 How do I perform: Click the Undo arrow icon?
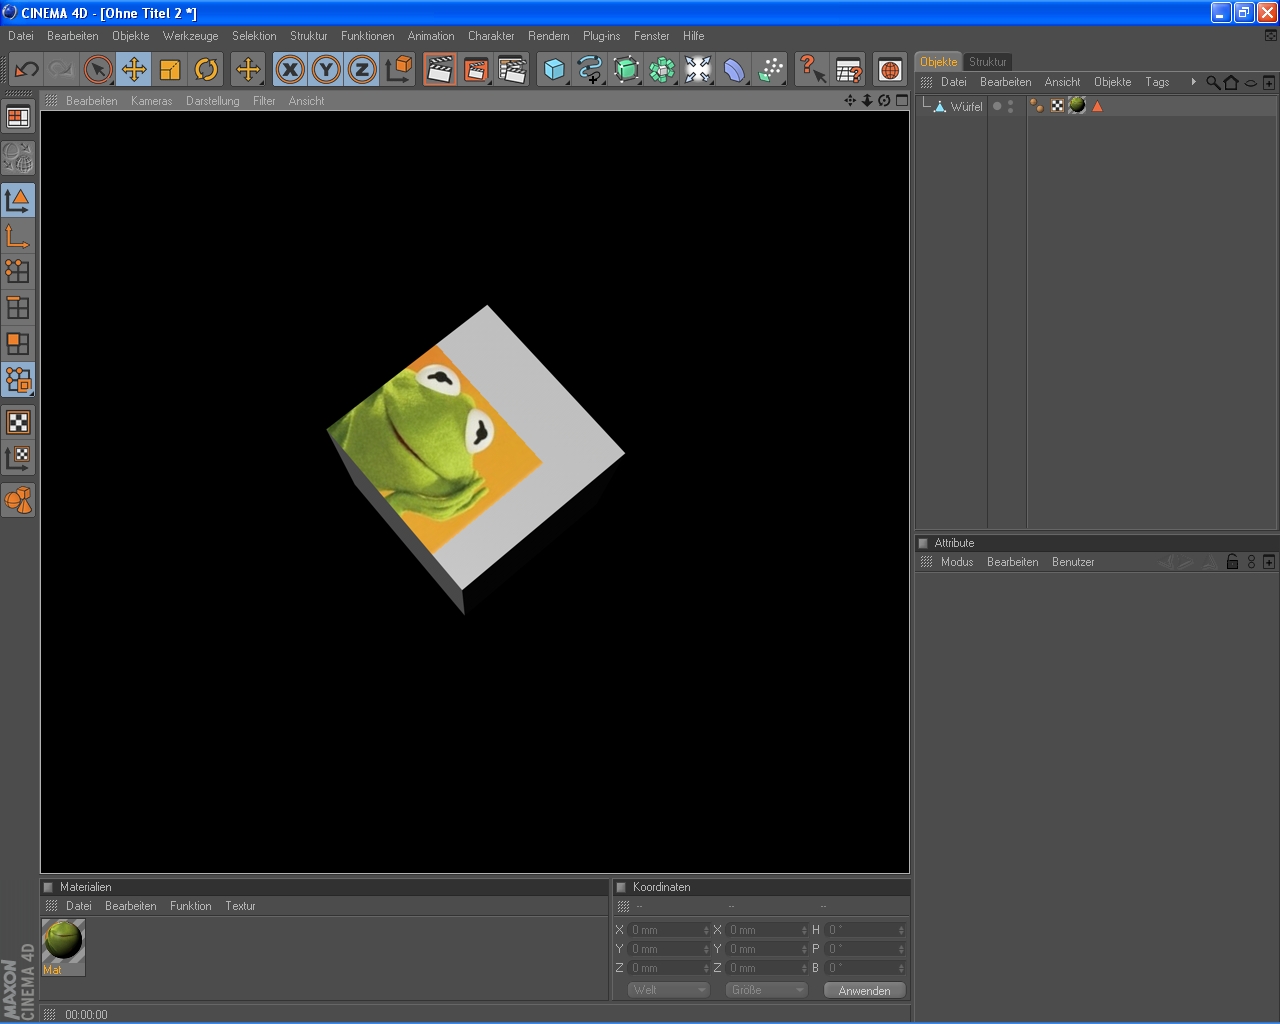click(26, 70)
